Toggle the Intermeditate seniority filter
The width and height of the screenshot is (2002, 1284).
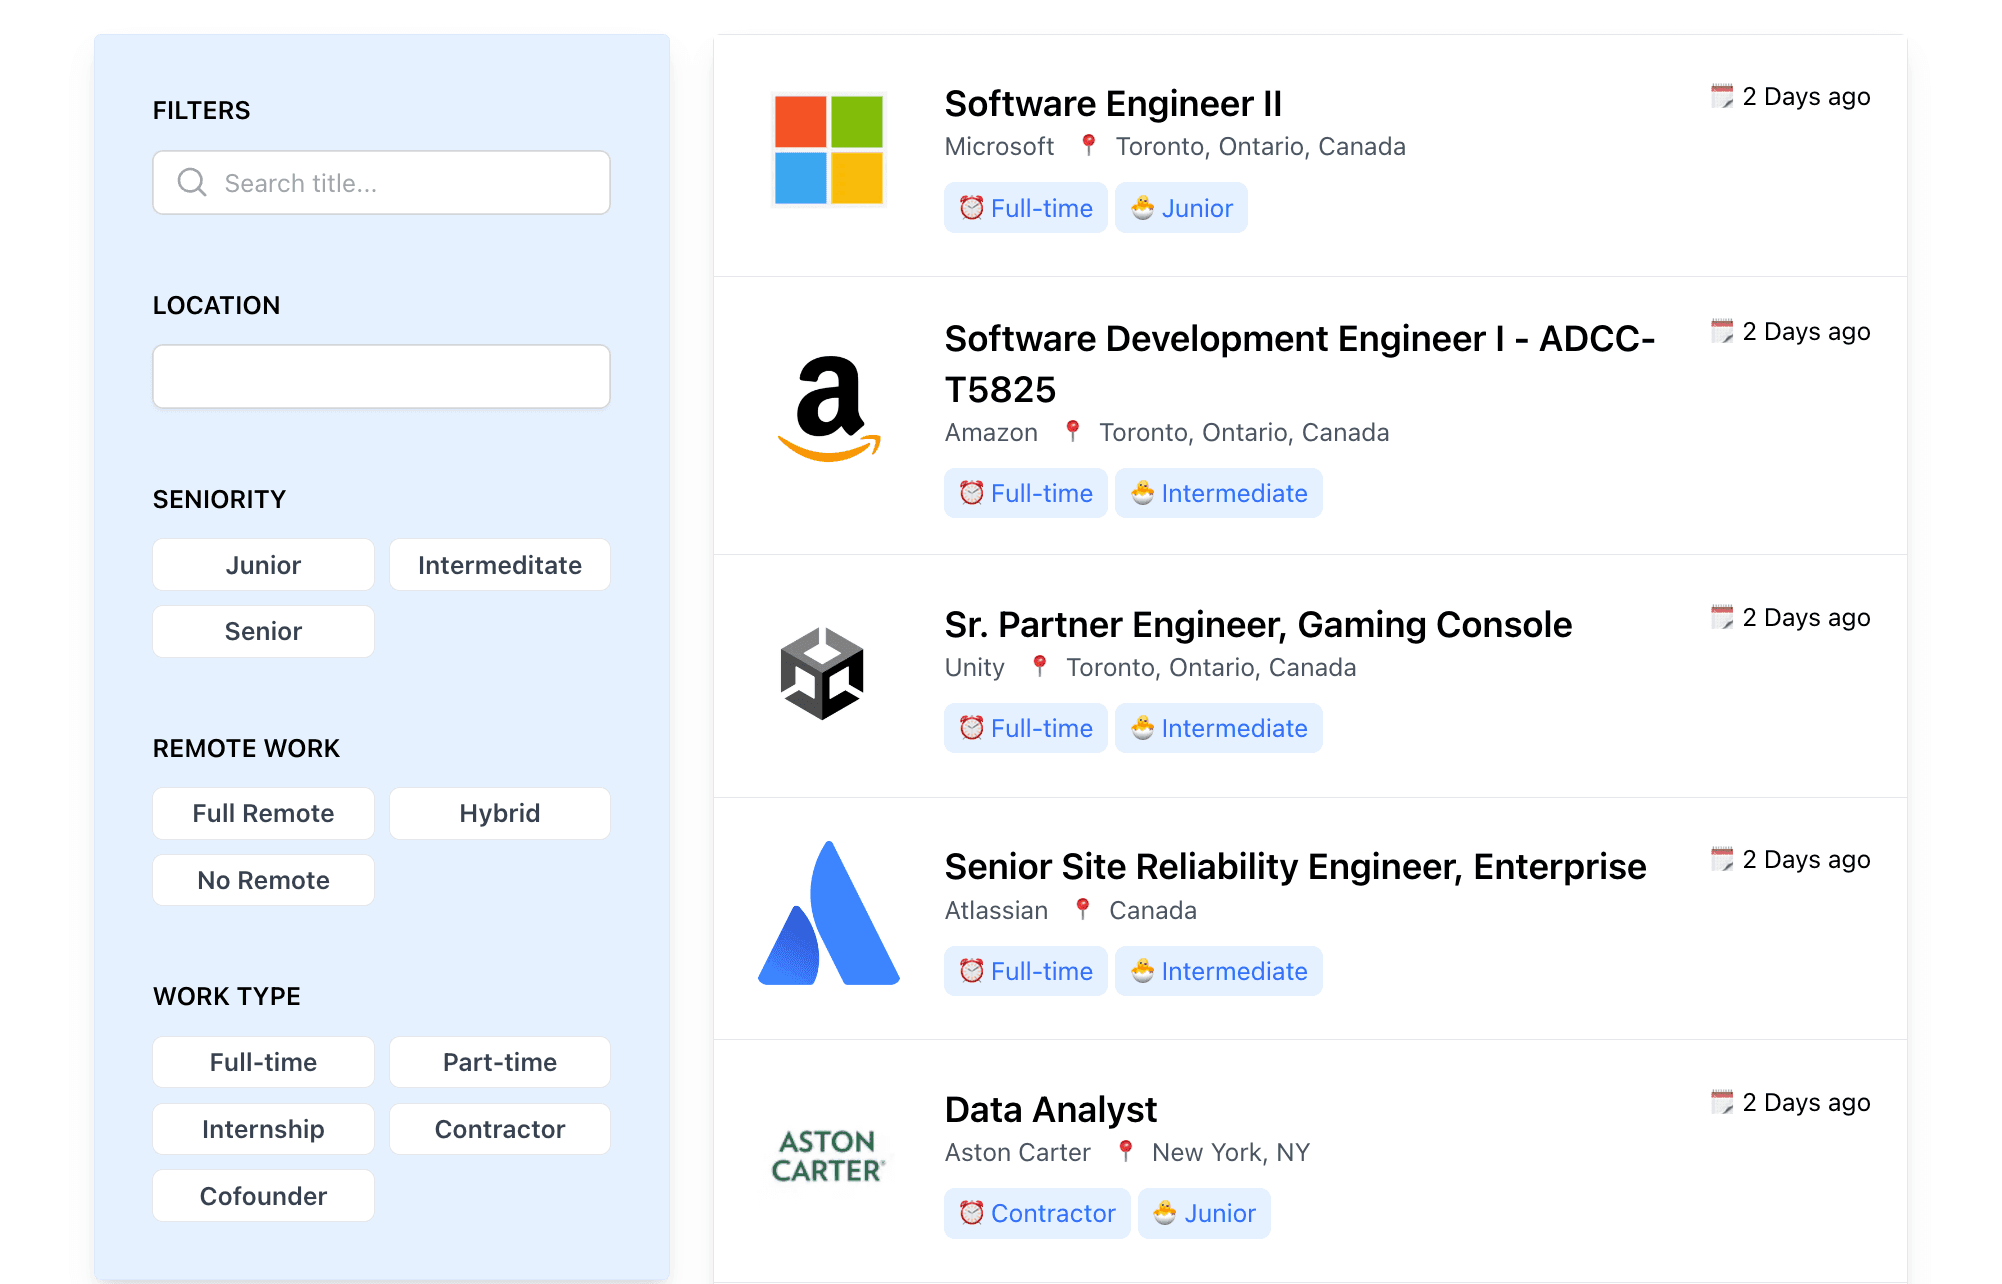pos(500,565)
